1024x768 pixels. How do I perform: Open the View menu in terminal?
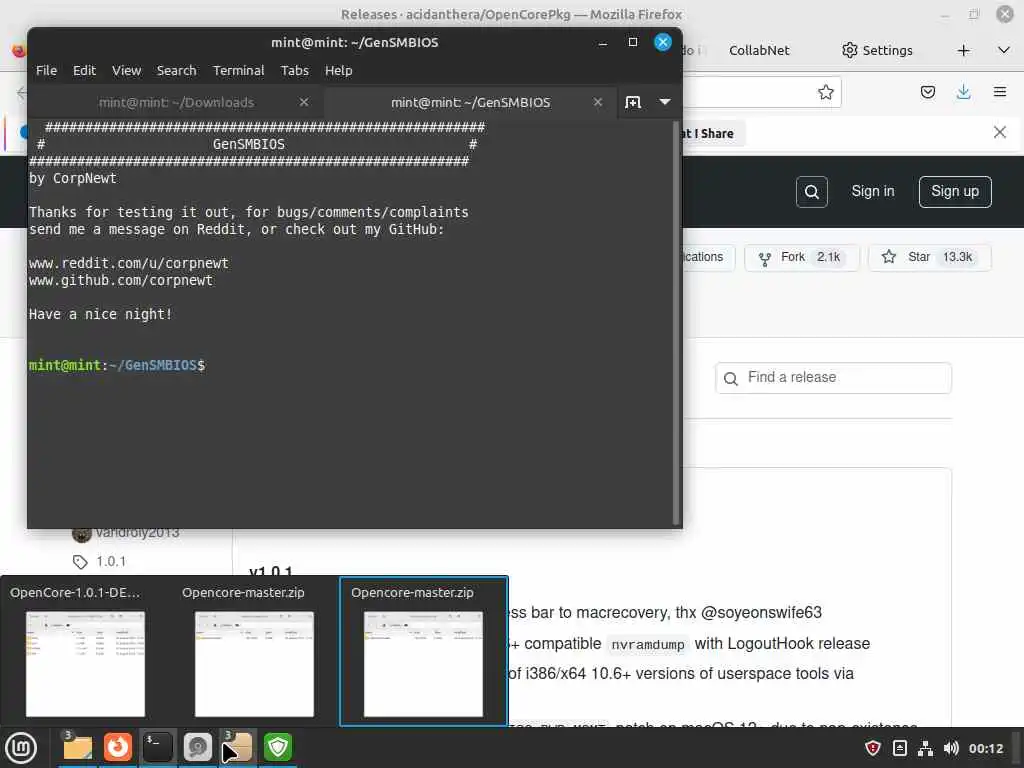tap(126, 71)
